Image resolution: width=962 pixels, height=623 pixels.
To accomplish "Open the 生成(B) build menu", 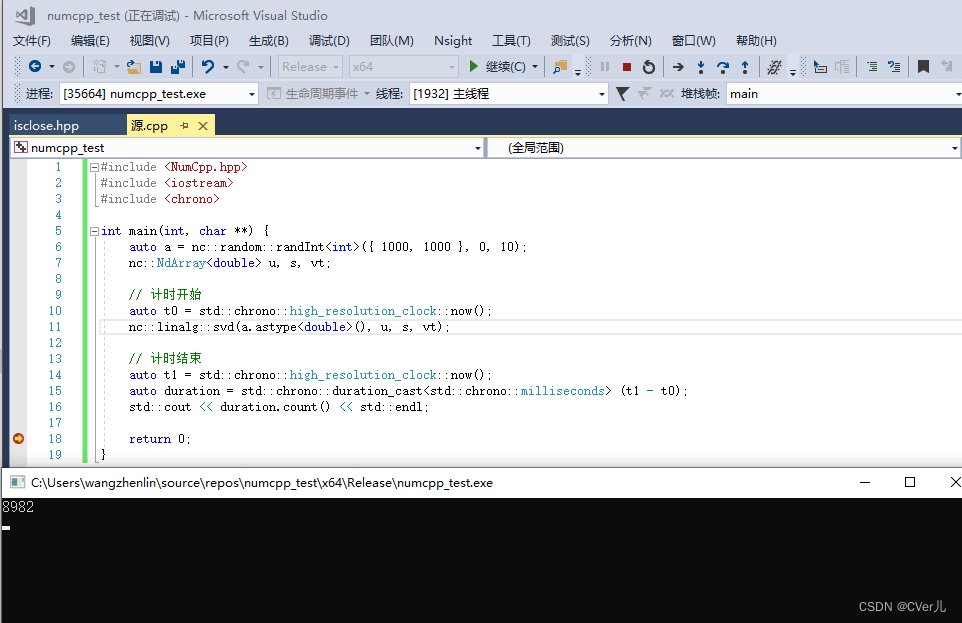I will (x=269, y=41).
